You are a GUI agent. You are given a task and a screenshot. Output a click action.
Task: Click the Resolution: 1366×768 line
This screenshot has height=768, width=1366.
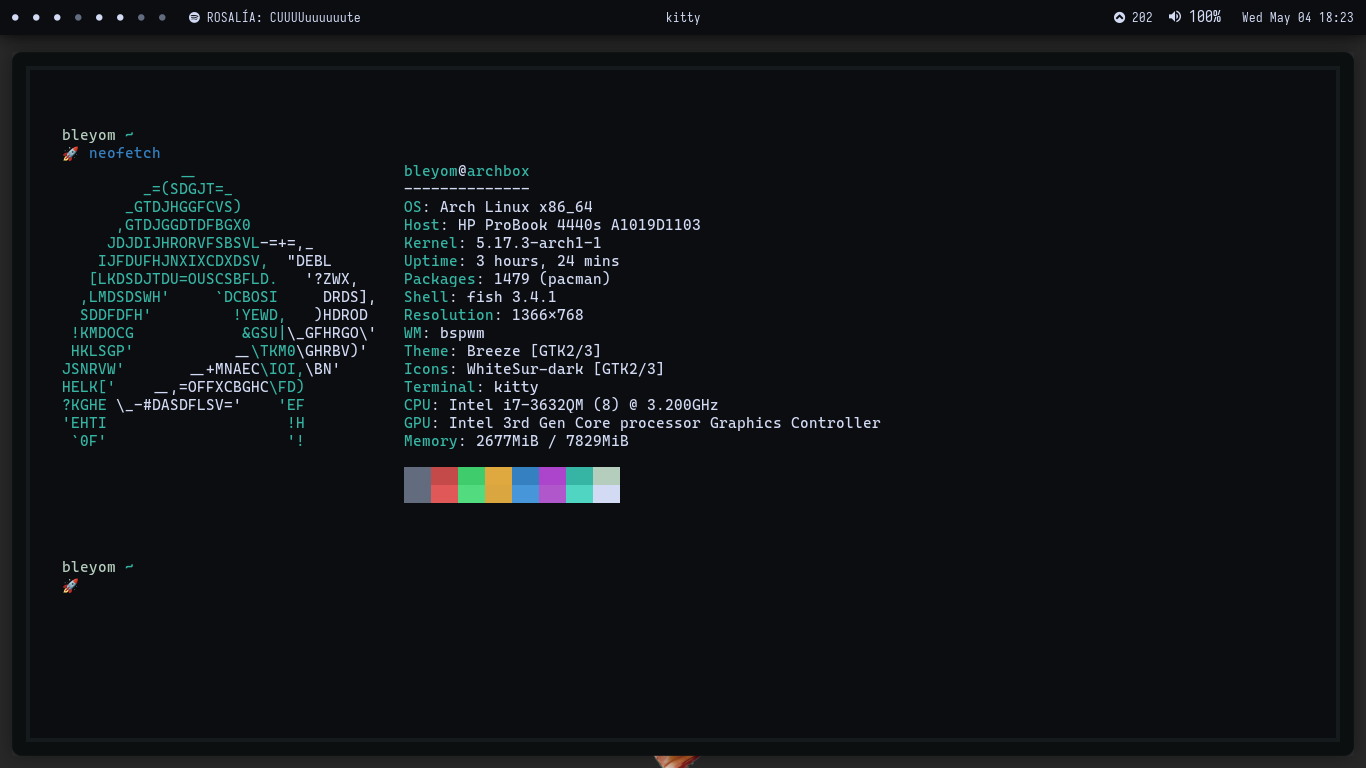pyautogui.click(x=493, y=315)
